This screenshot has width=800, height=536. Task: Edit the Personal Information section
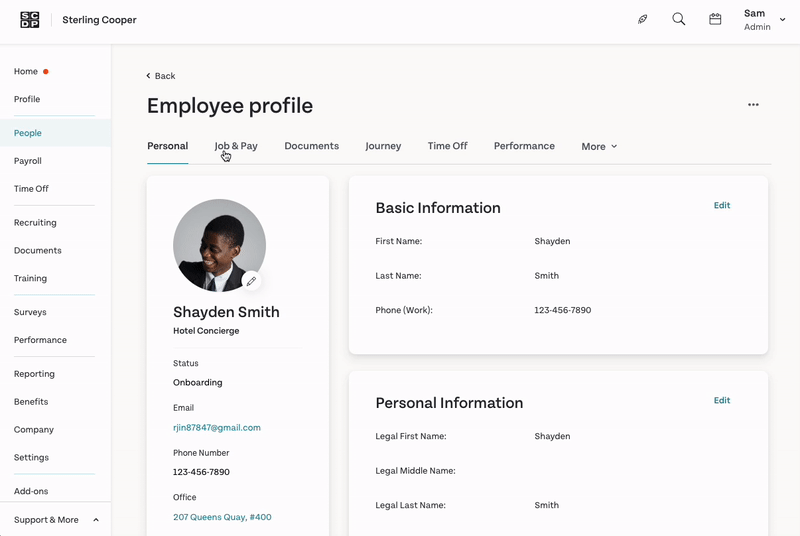click(x=722, y=401)
